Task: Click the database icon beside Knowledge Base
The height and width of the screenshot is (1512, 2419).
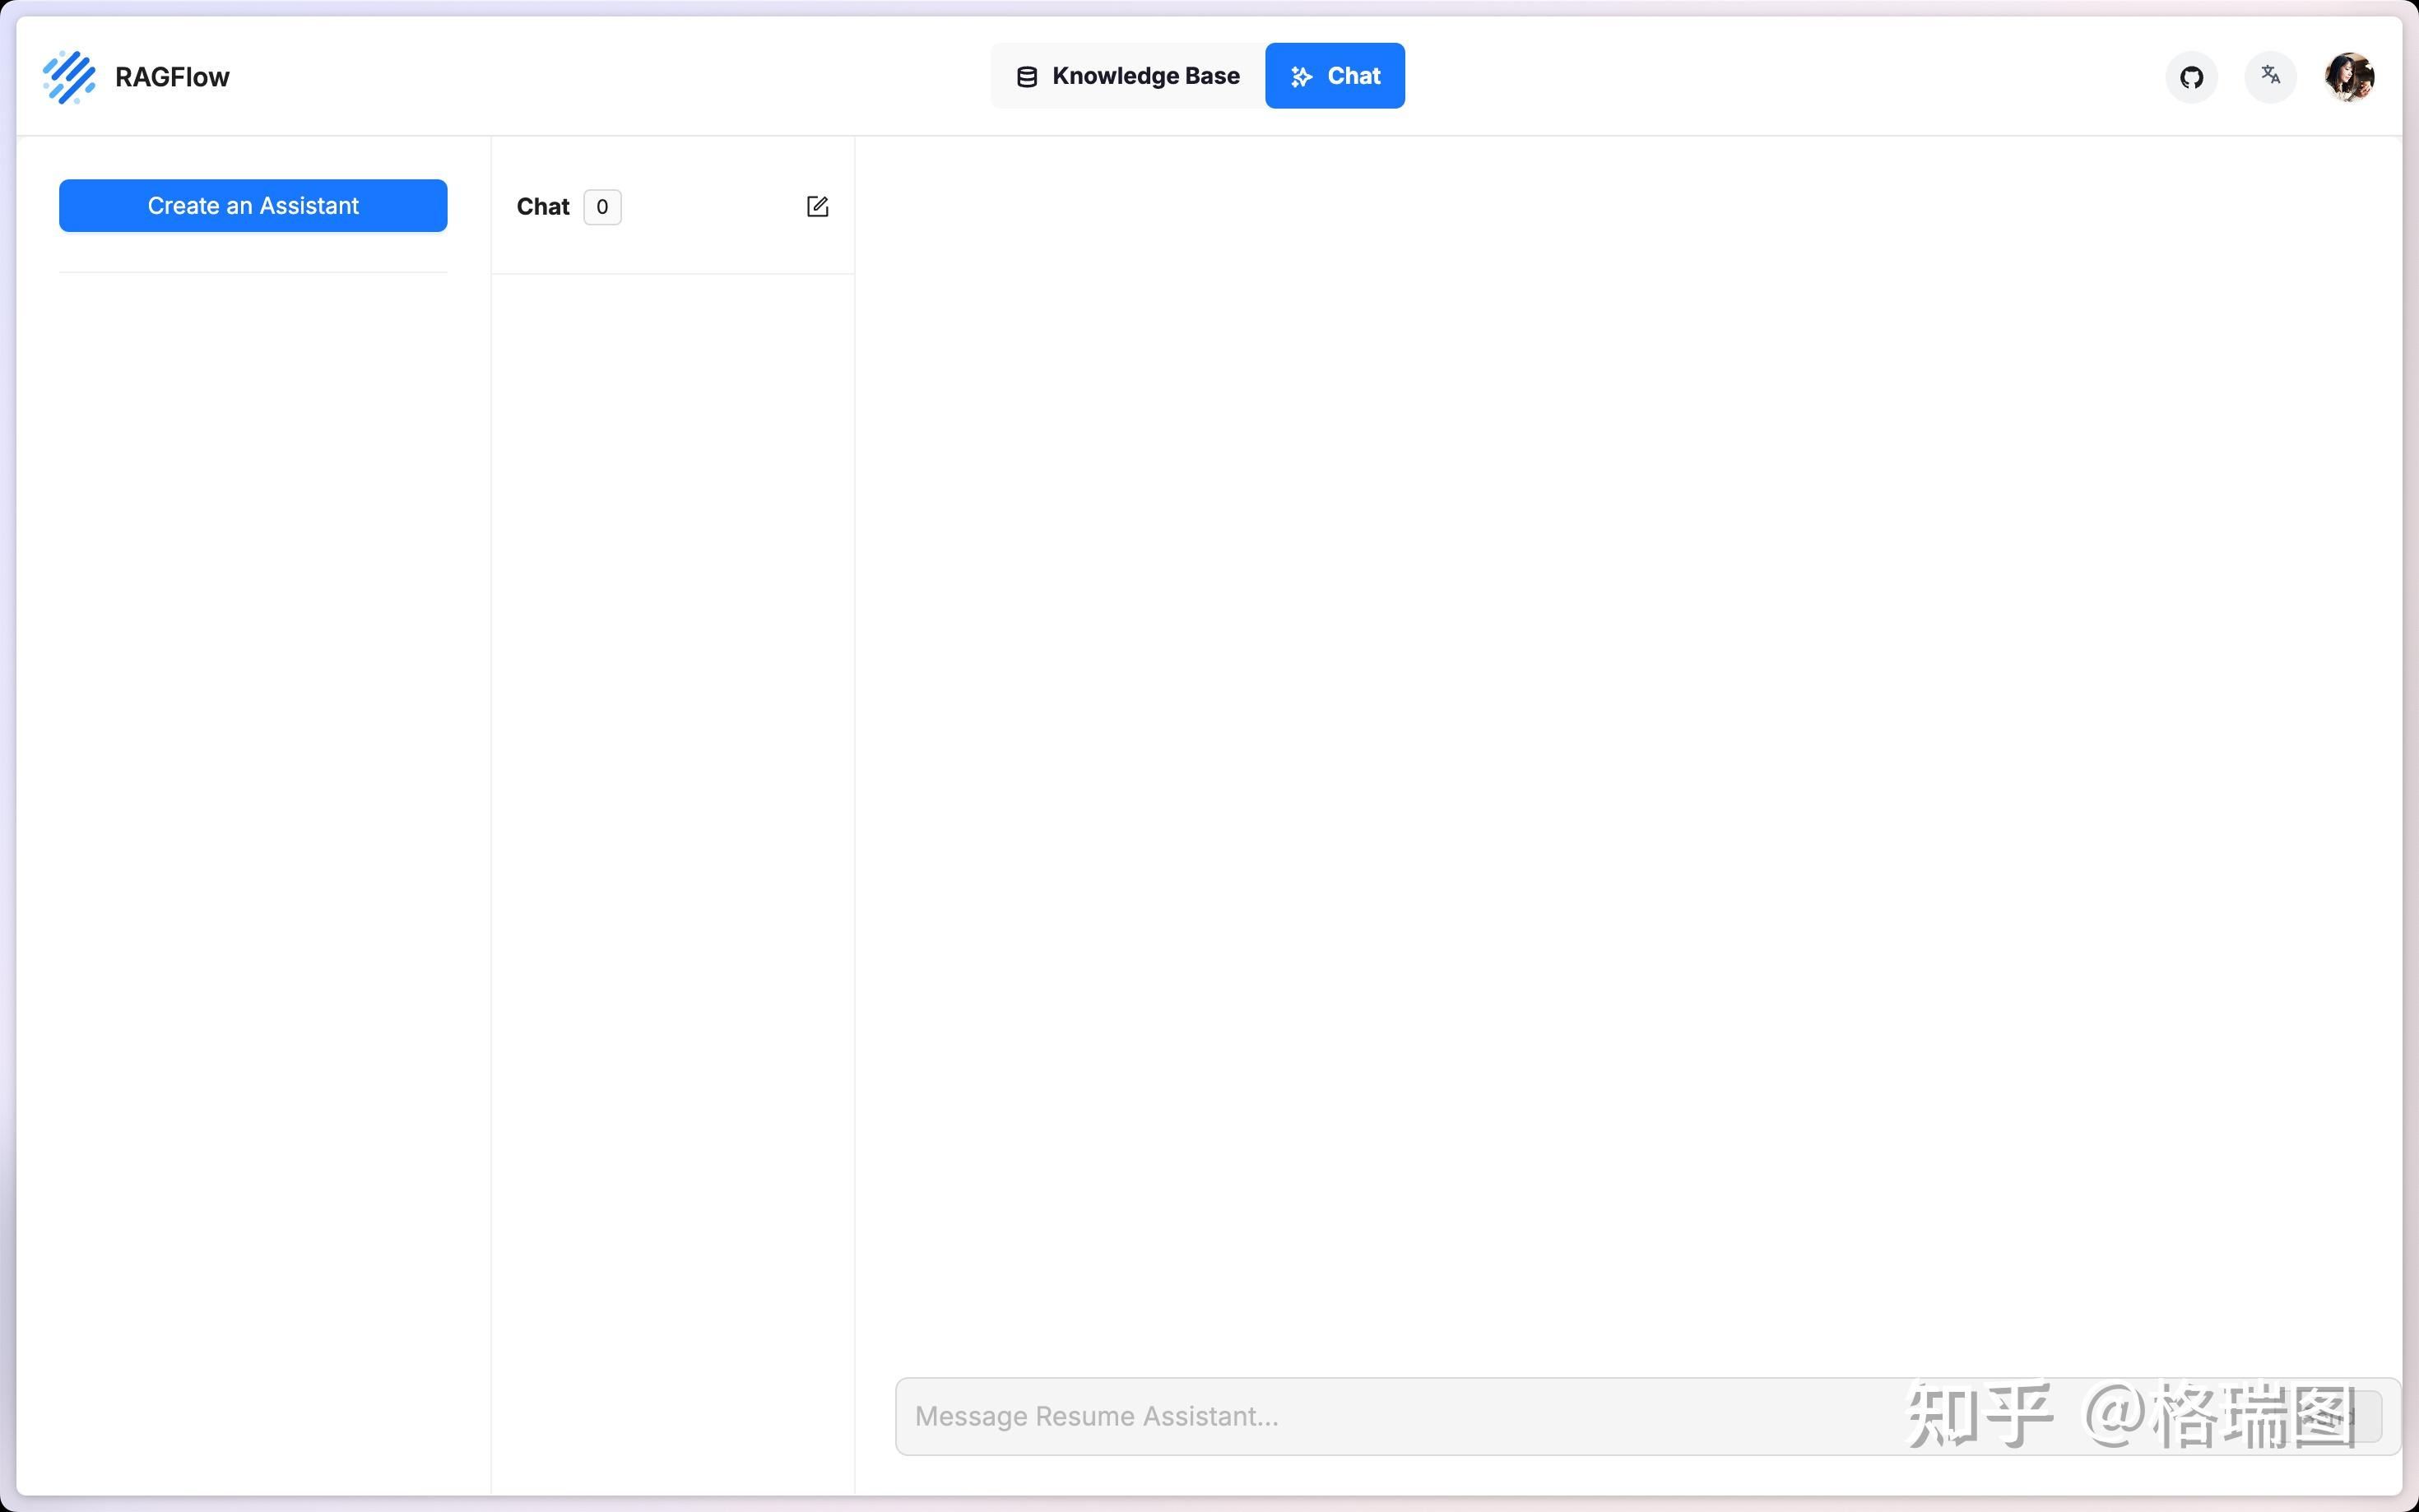Action: (1026, 77)
